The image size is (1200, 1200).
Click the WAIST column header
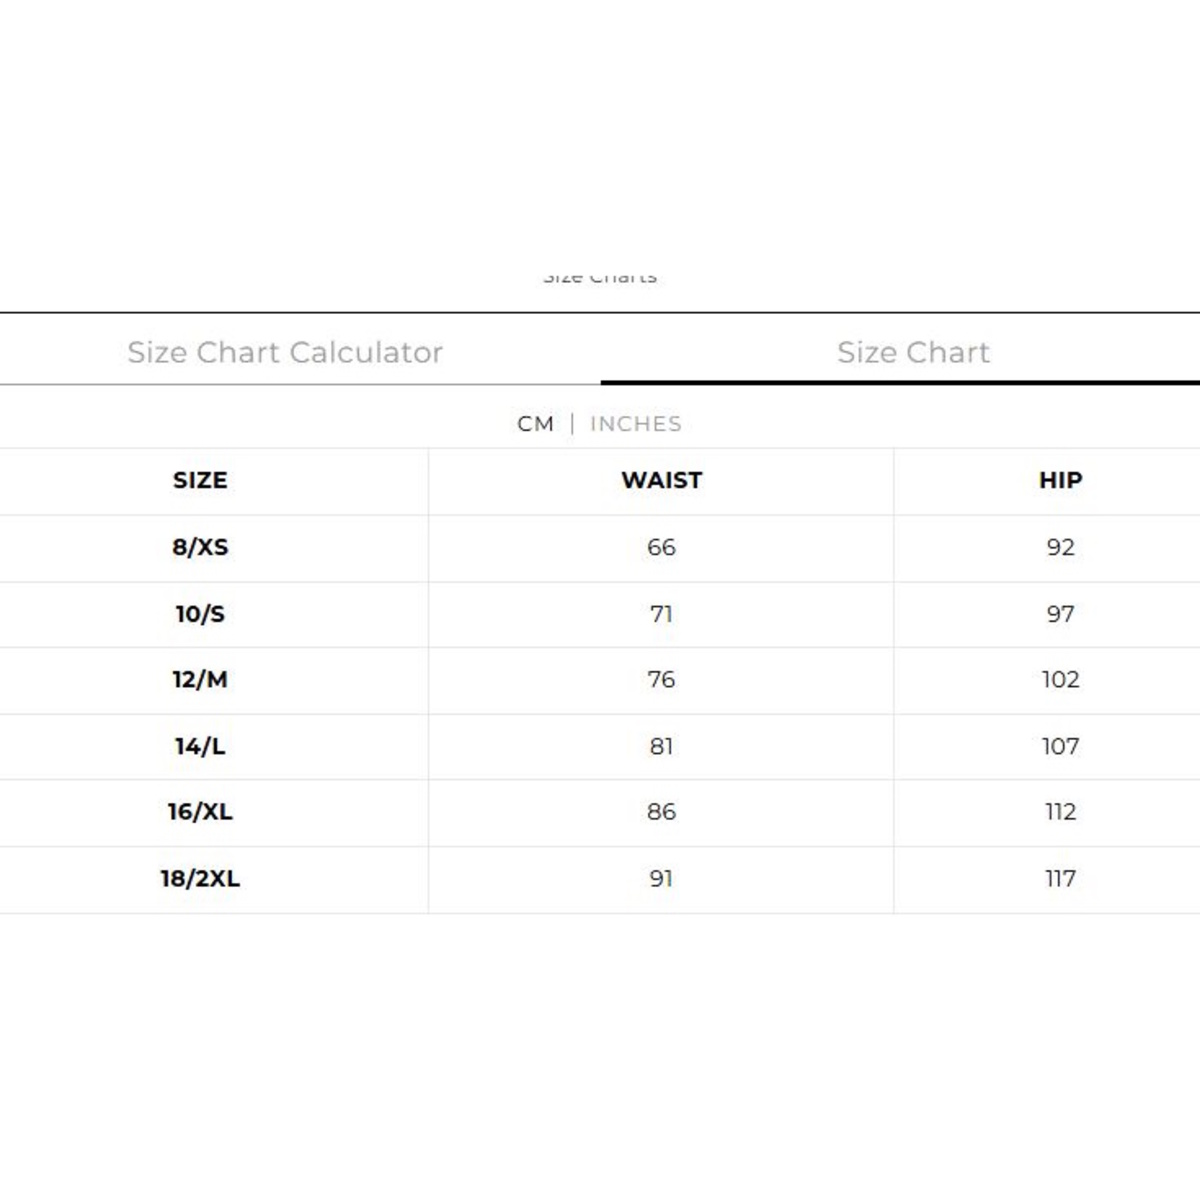point(661,480)
